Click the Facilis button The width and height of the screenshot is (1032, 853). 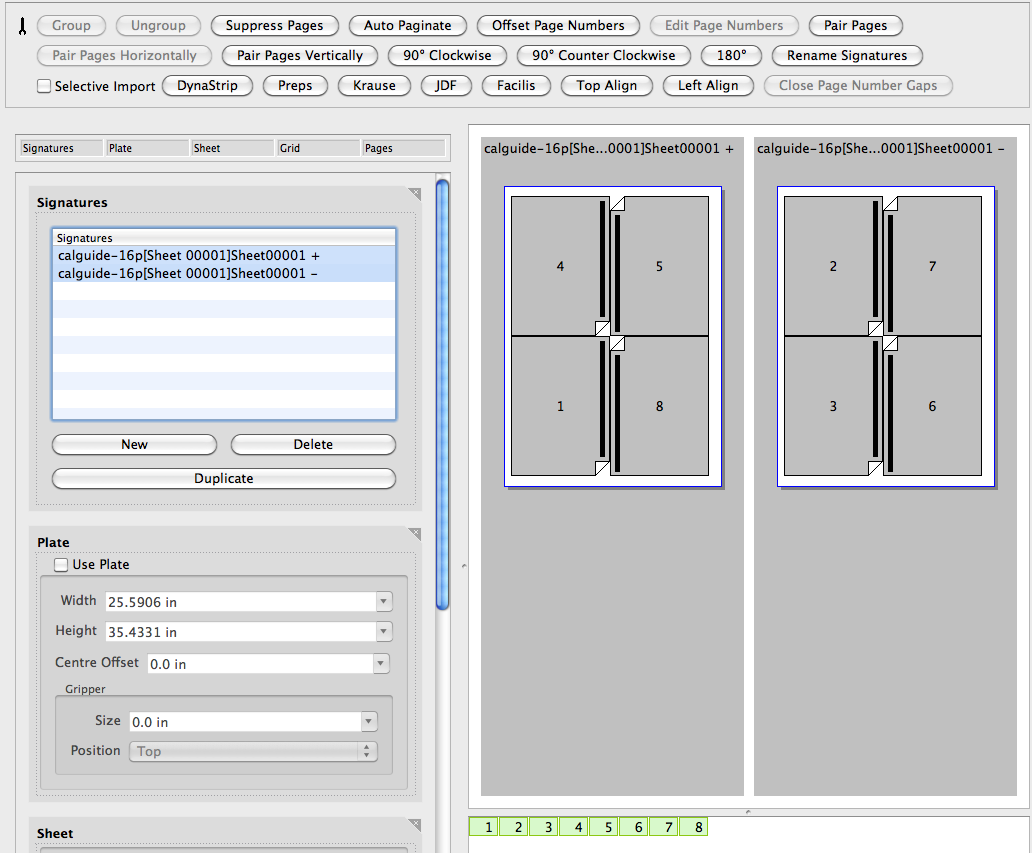[516, 86]
